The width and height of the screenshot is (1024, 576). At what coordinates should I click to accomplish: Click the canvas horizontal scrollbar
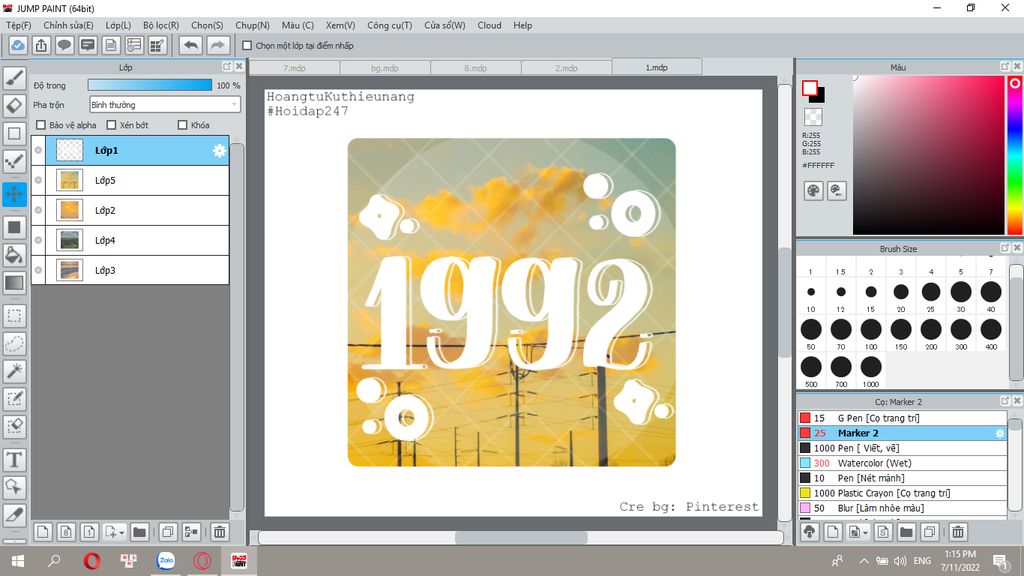520,537
